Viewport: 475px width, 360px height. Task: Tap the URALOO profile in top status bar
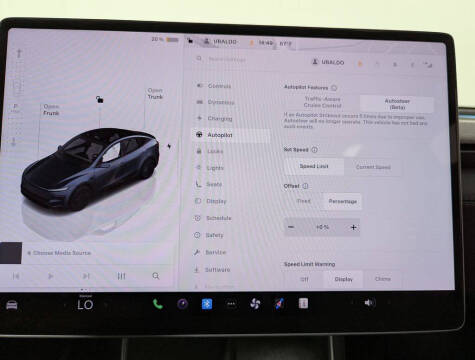pyautogui.click(x=220, y=42)
